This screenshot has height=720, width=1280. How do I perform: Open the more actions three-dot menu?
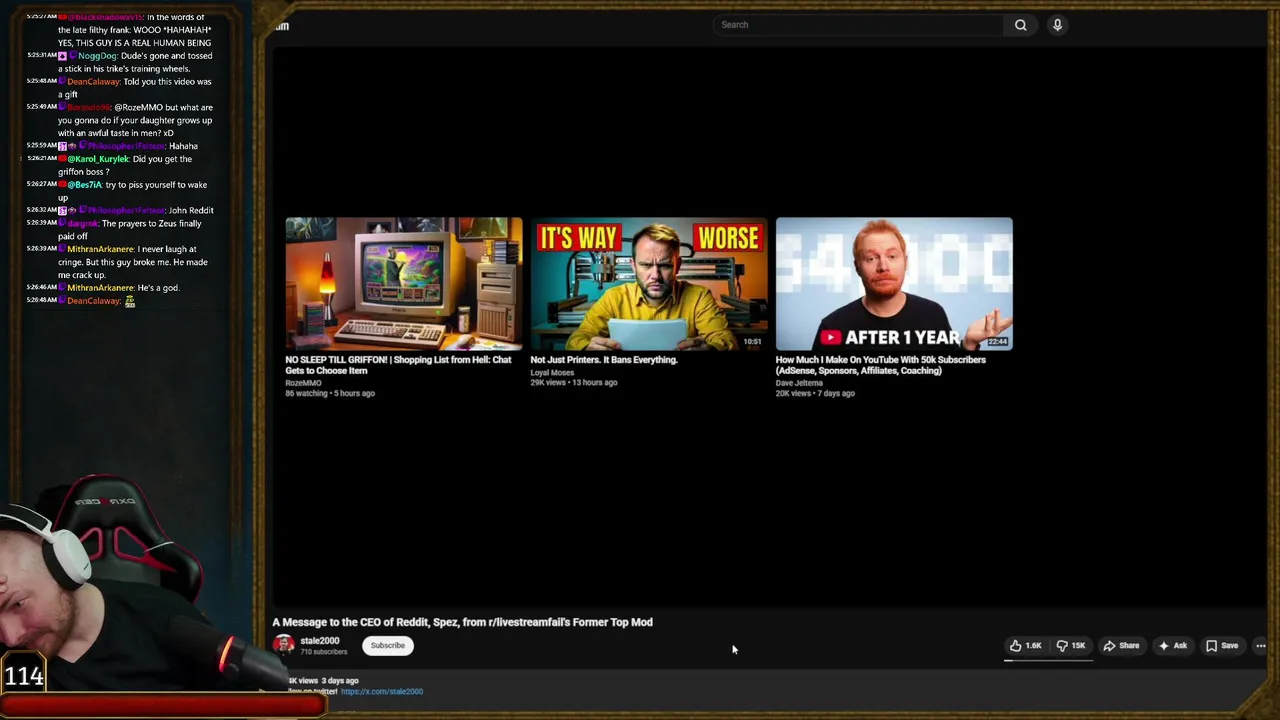click(x=1261, y=646)
